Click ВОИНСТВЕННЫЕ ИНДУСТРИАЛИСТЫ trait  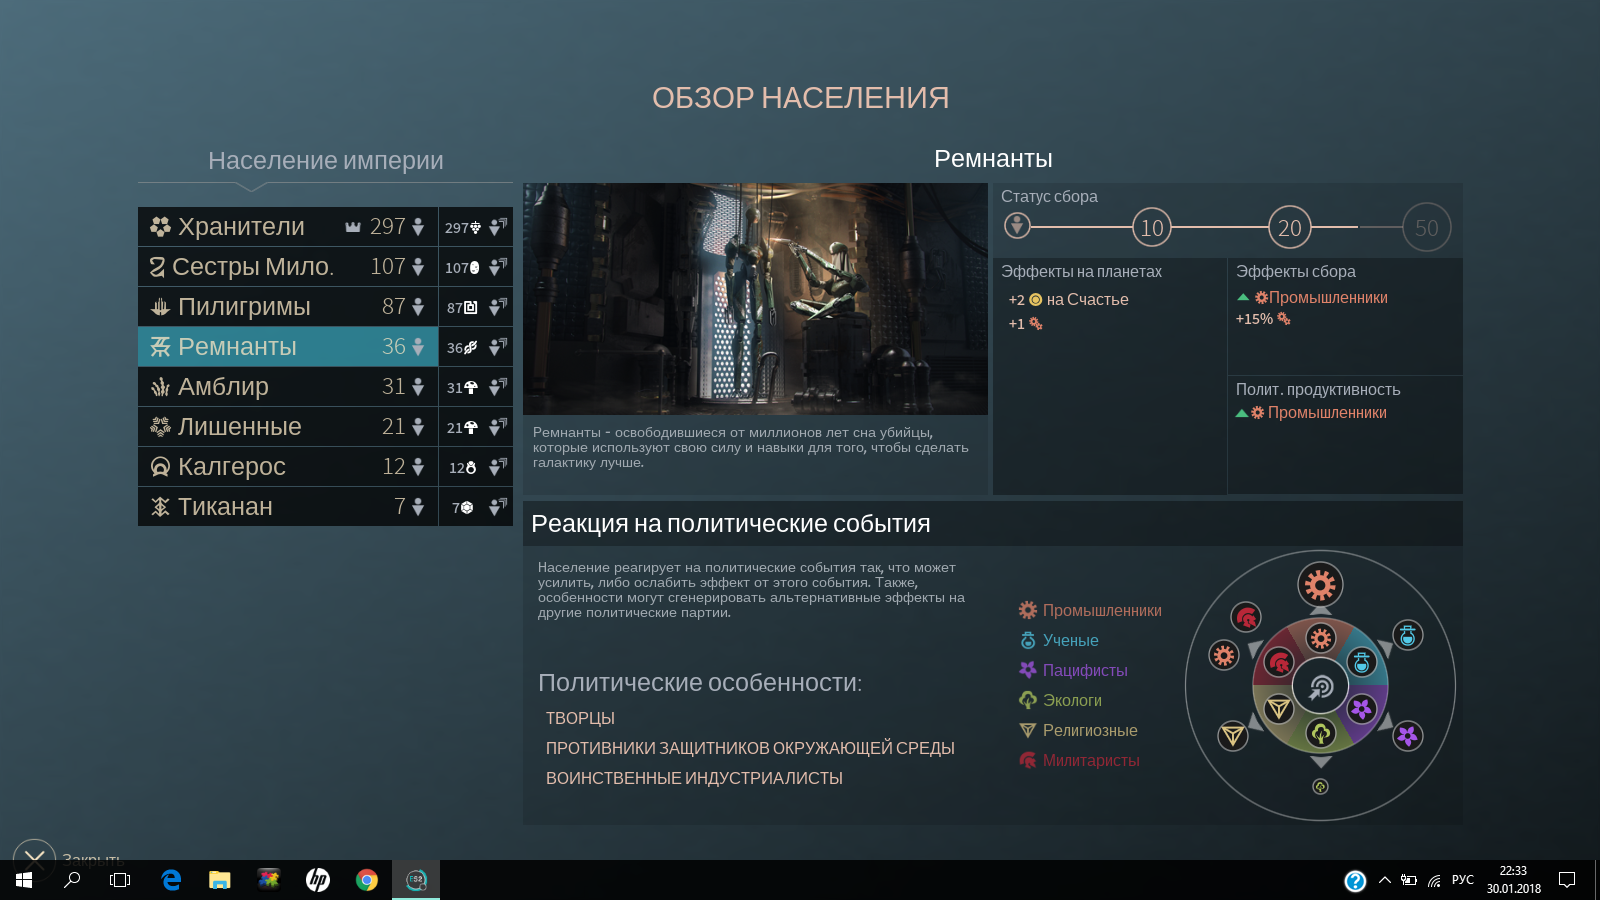(x=694, y=778)
